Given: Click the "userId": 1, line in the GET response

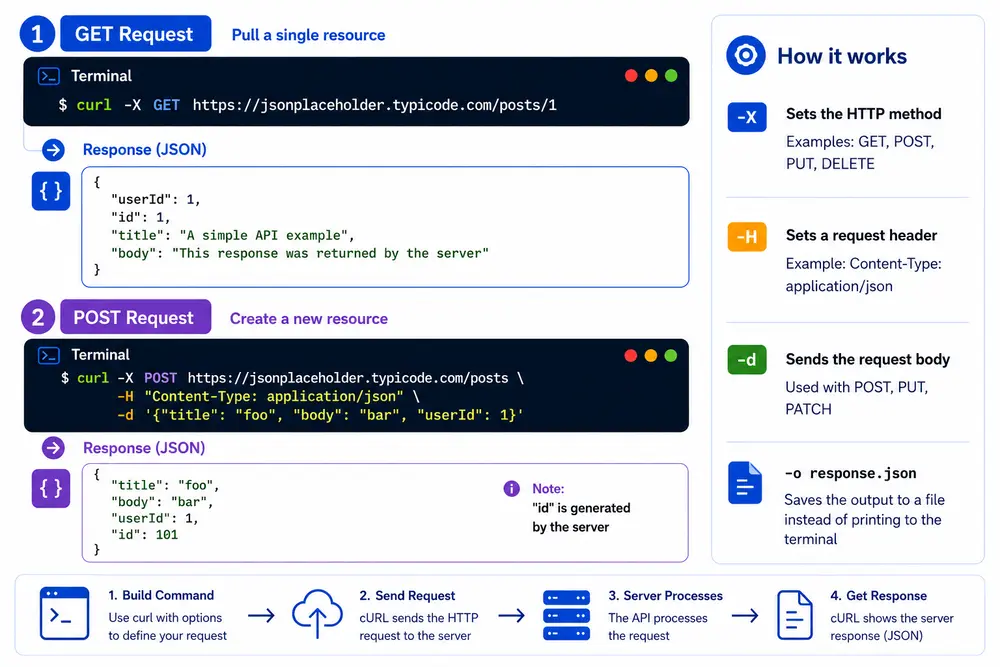Looking at the screenshot, I should click(x=156, y=200).
